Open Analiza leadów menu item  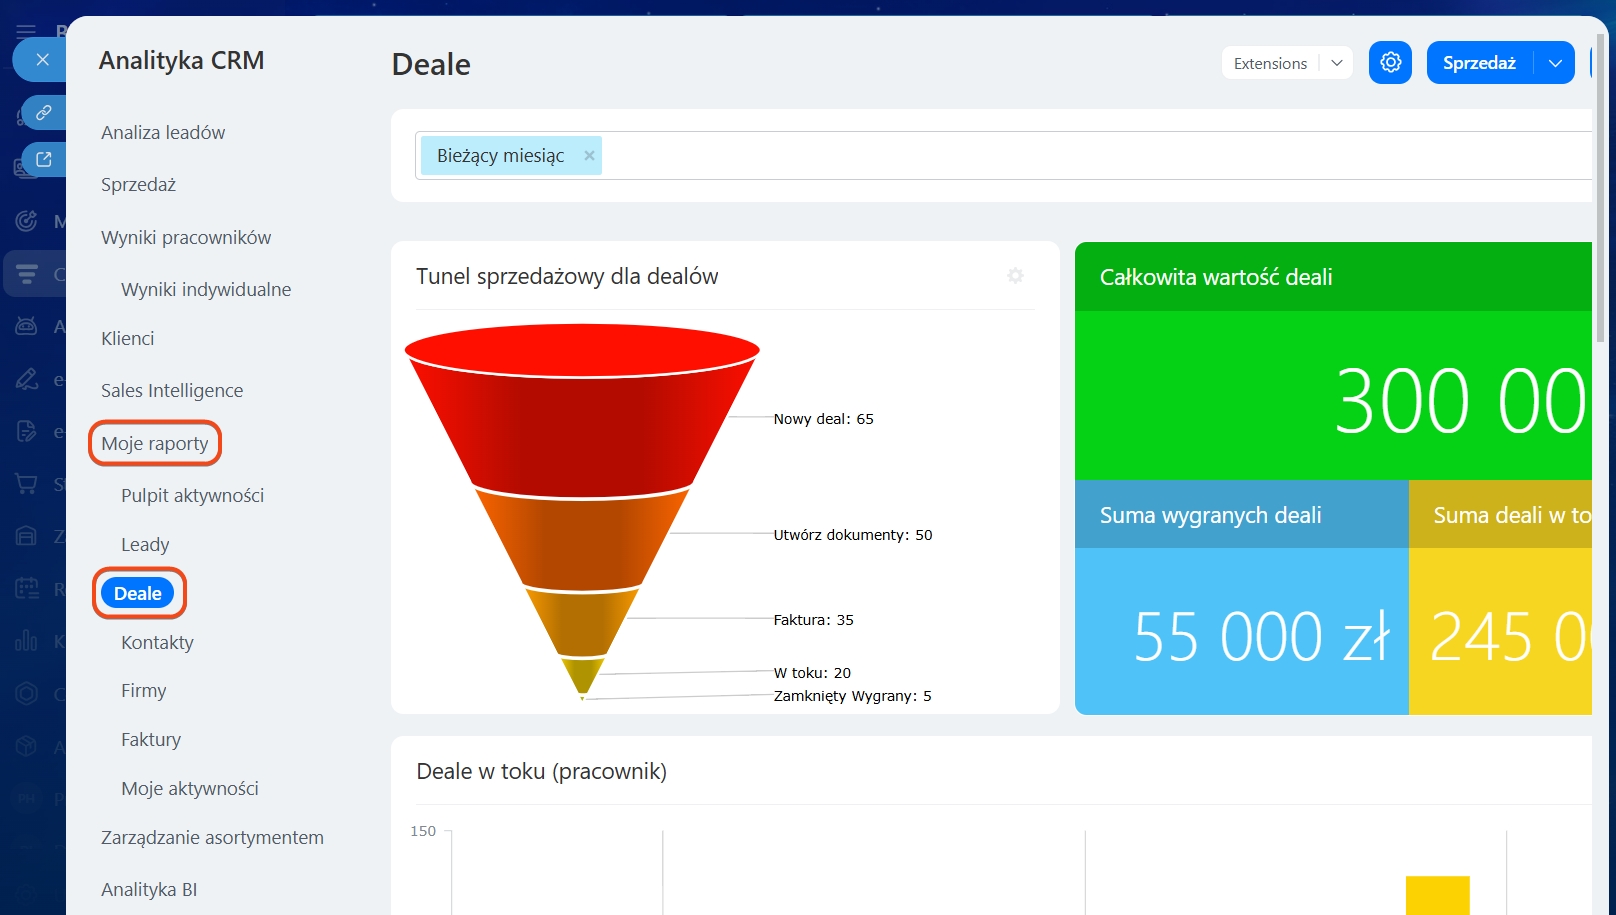coord(163,133)
